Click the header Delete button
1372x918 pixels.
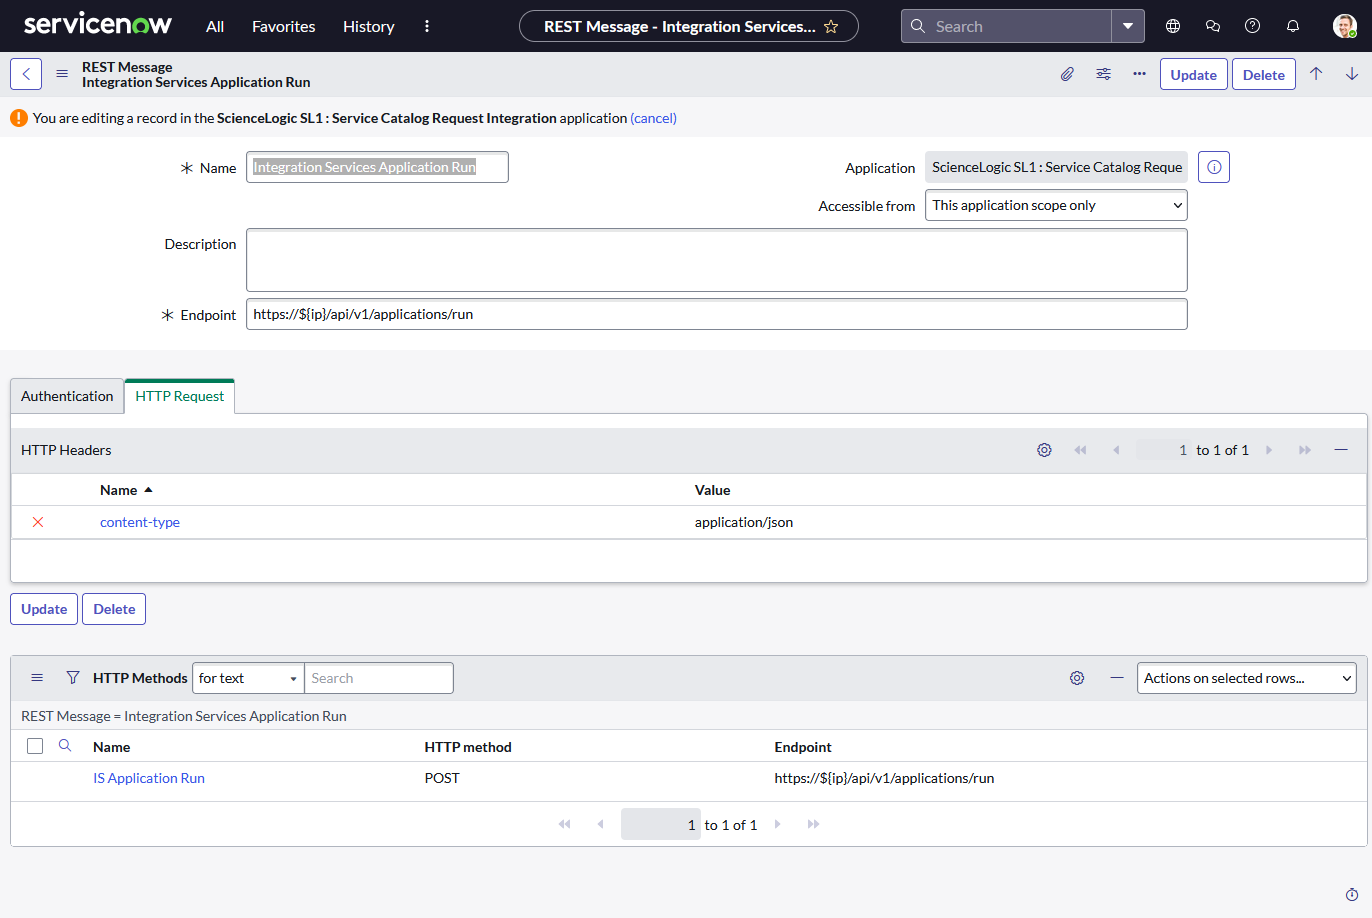point(1264,74)
